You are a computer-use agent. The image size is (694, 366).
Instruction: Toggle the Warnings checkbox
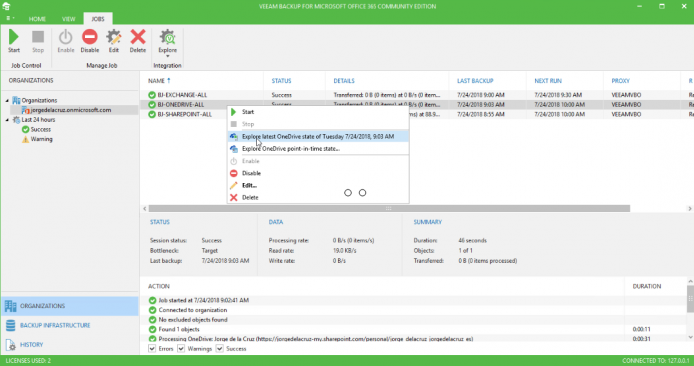(181, 349)
